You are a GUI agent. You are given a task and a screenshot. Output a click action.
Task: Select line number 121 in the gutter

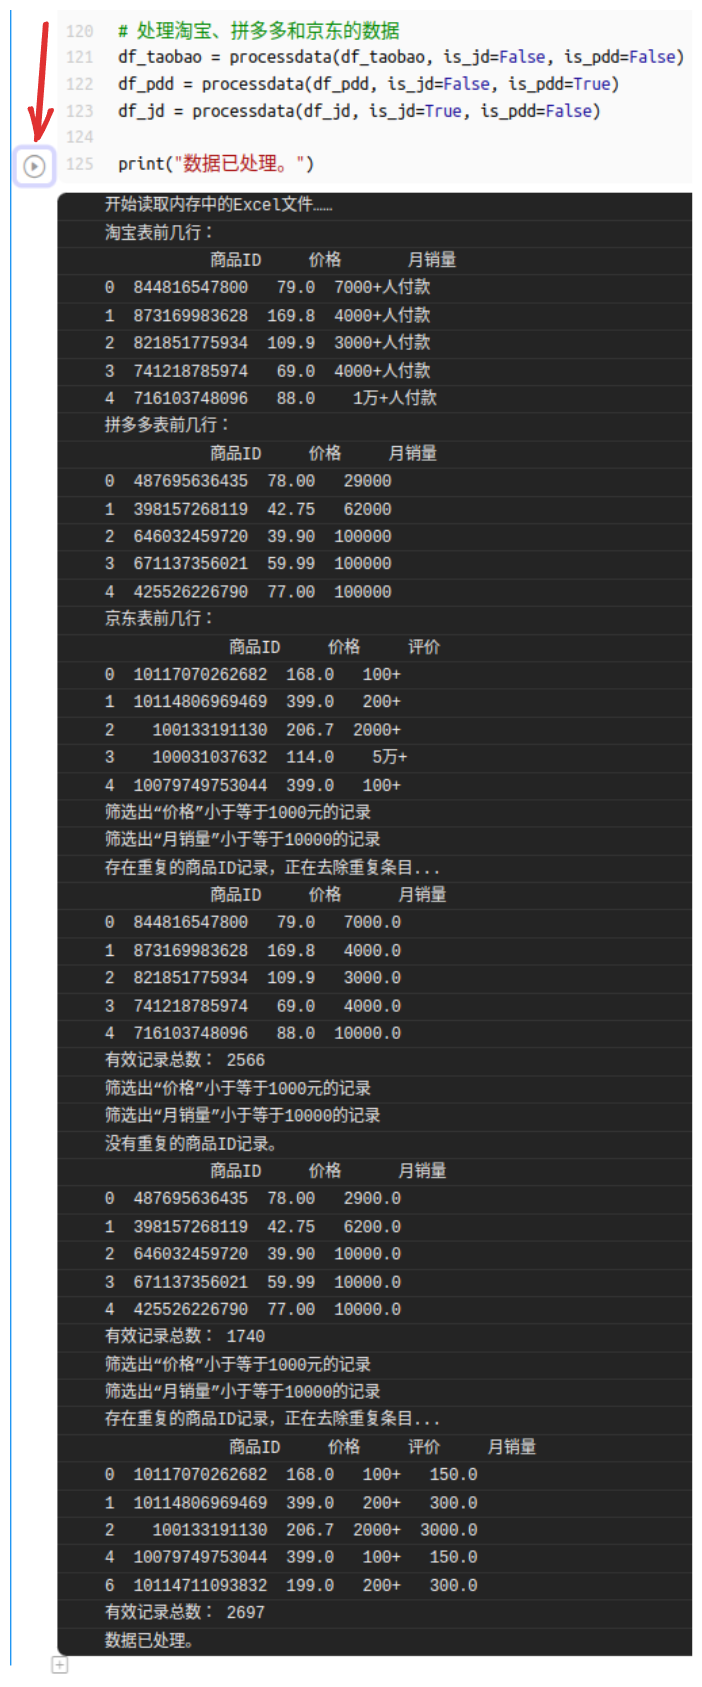click(79, 57)
